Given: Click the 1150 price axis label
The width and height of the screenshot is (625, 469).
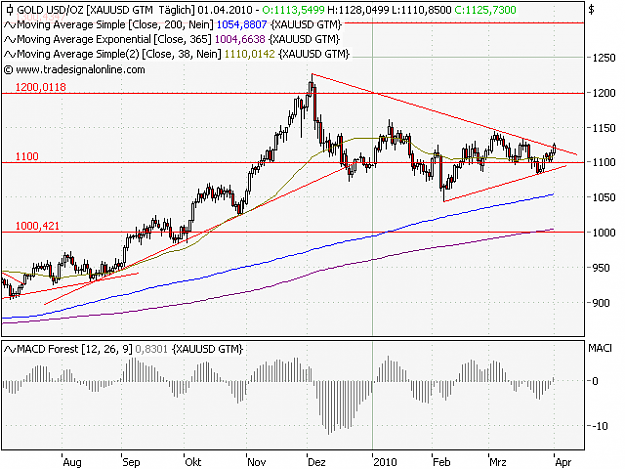Looking at the screenshot, I should [x=604, y=128].
